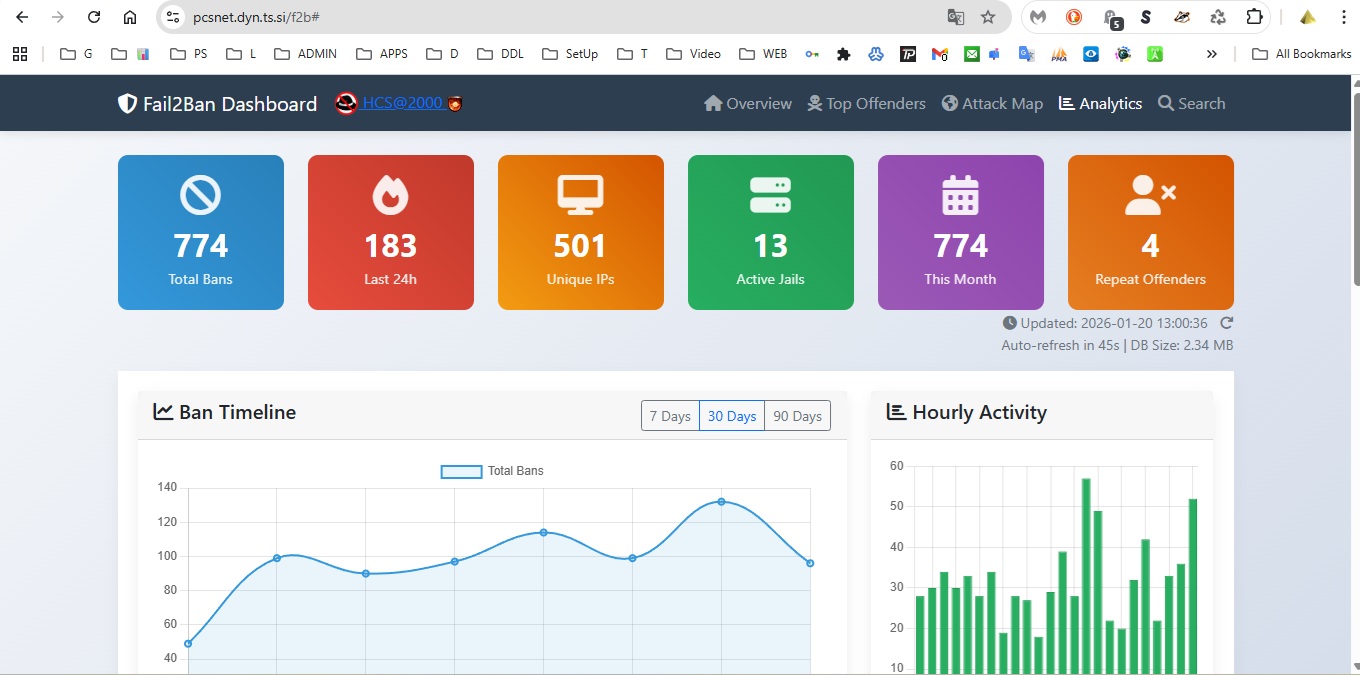Click the refresh icon beside the Updated timestamp
Screen dimensions: 1360x675
pos(1227,323)
